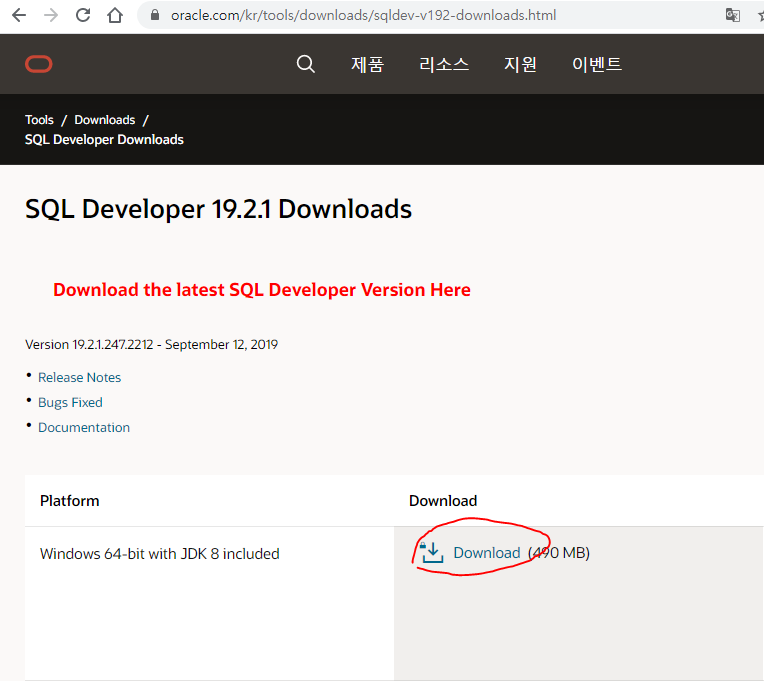Open the browser home page icon
764x681 pixels.
click(115, 15)
